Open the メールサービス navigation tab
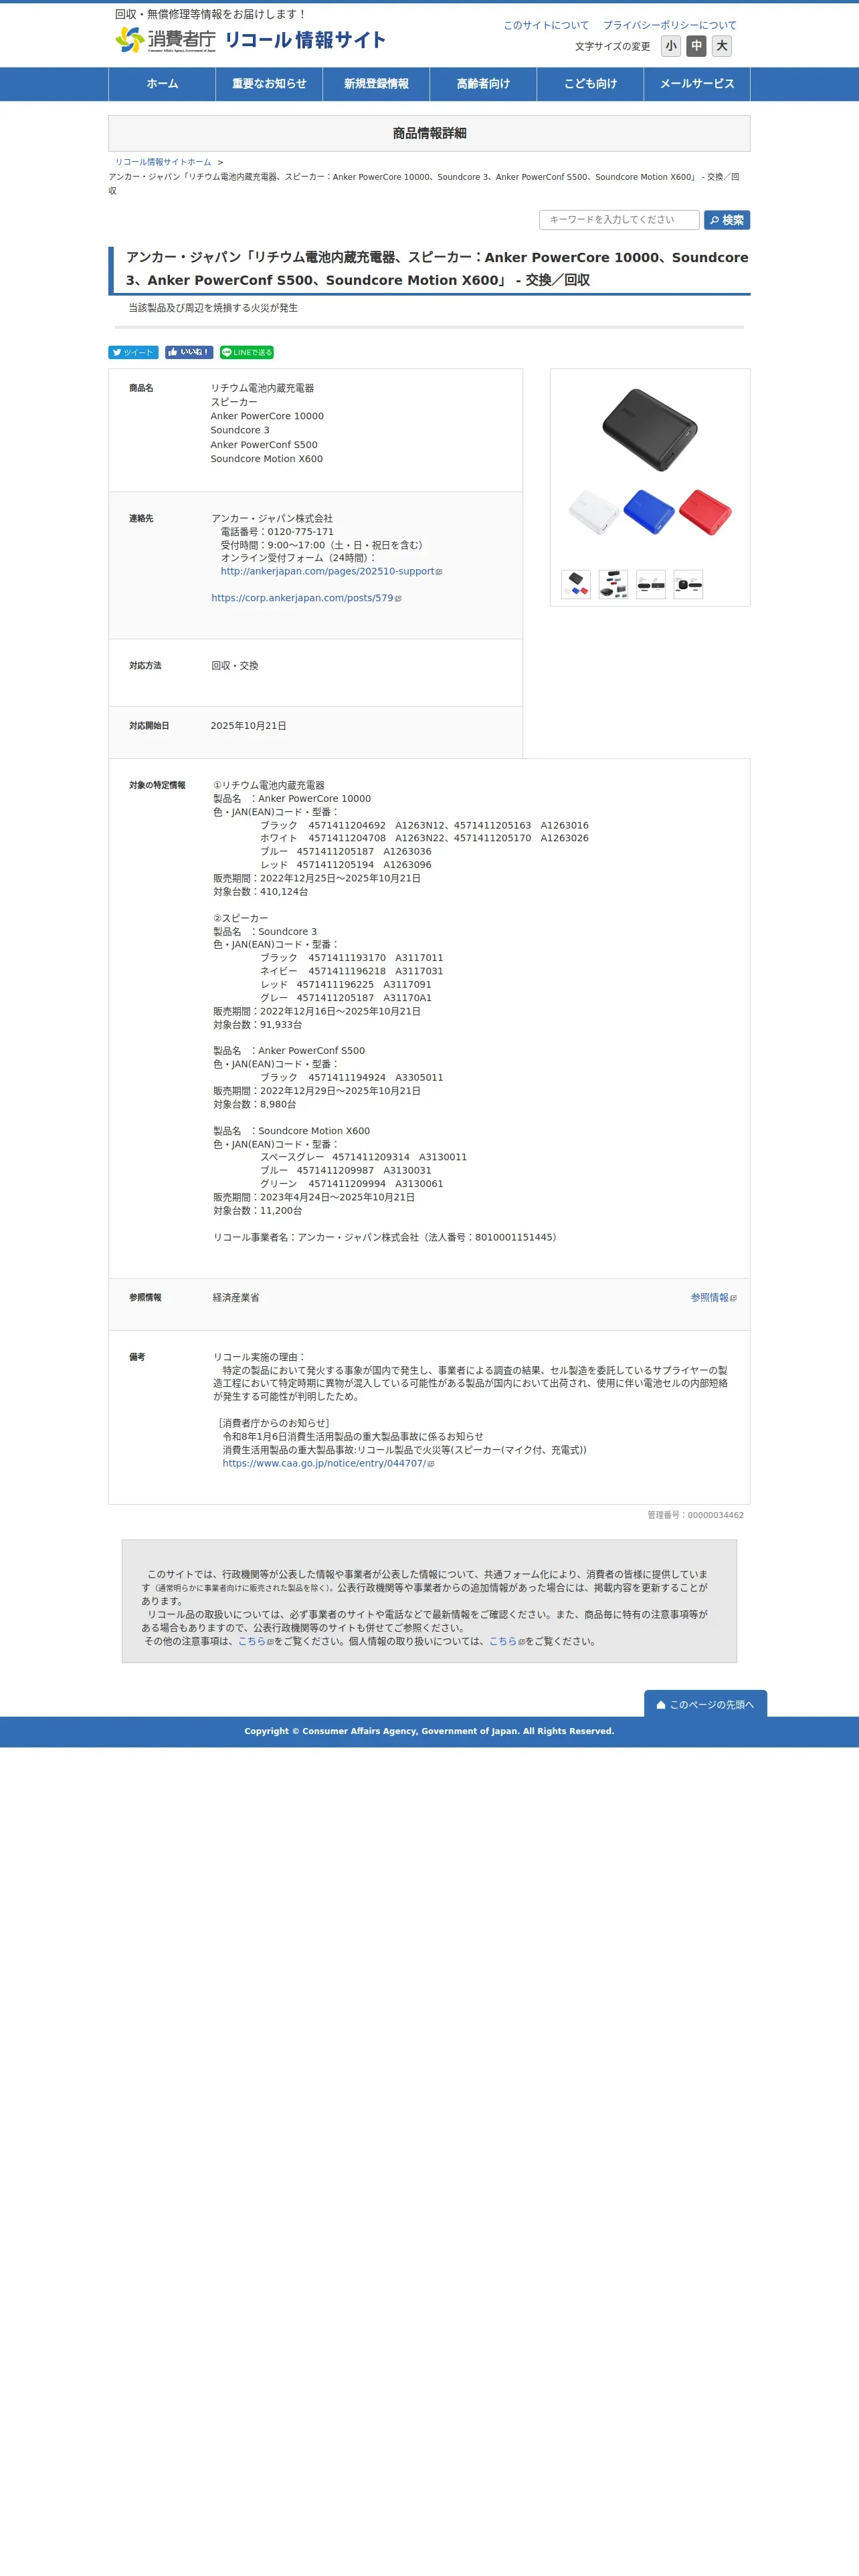859x2576 pixels. [697, 84]
